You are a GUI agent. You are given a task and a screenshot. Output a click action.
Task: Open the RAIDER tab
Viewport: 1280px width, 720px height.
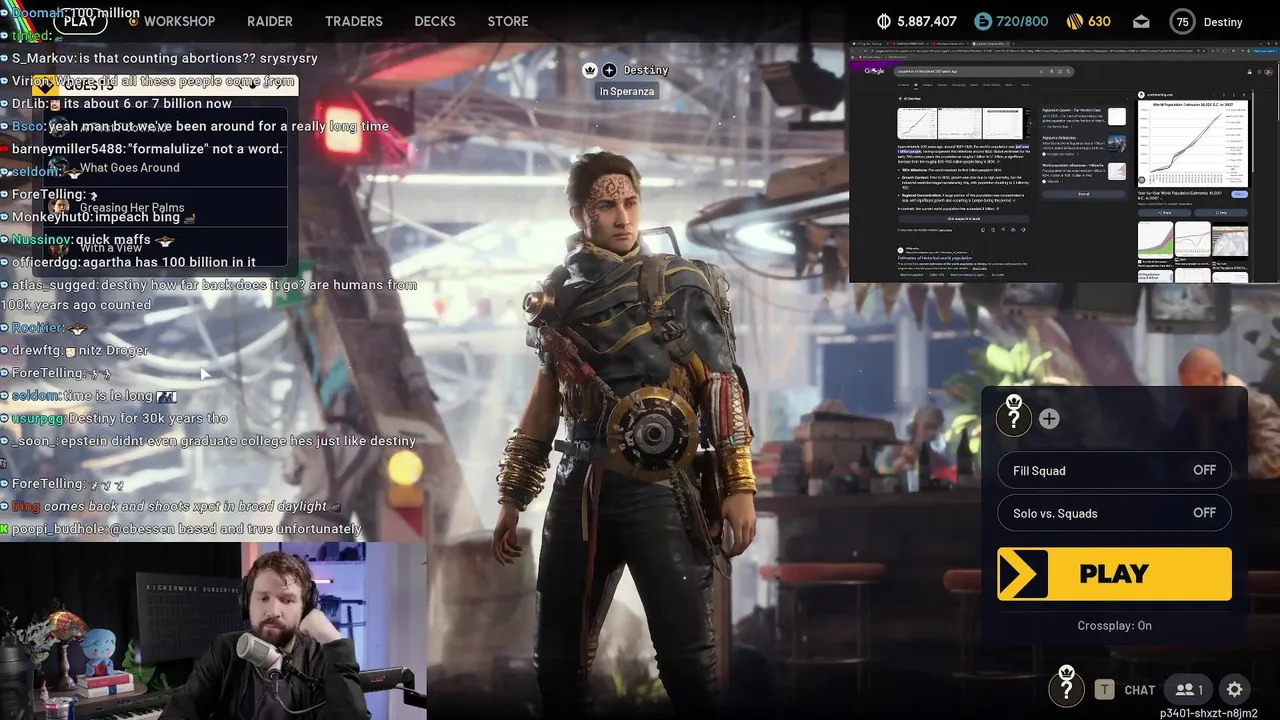coord(270,21)
